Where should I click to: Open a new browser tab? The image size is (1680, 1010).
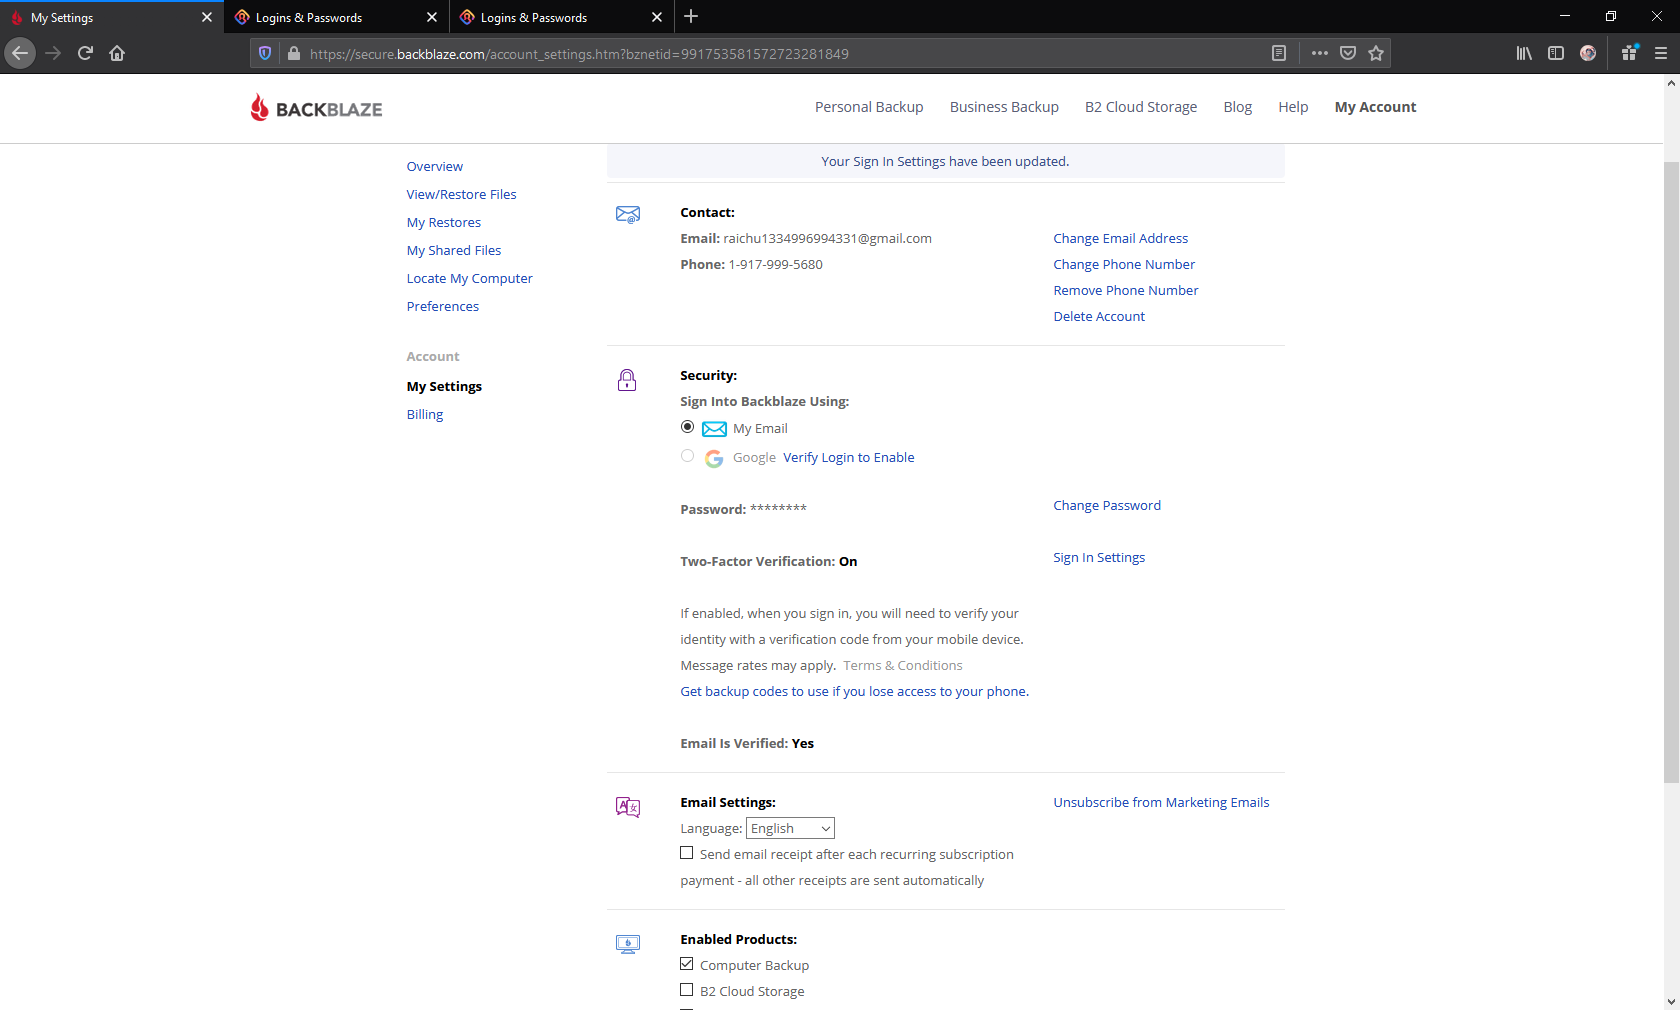(691, 16)
